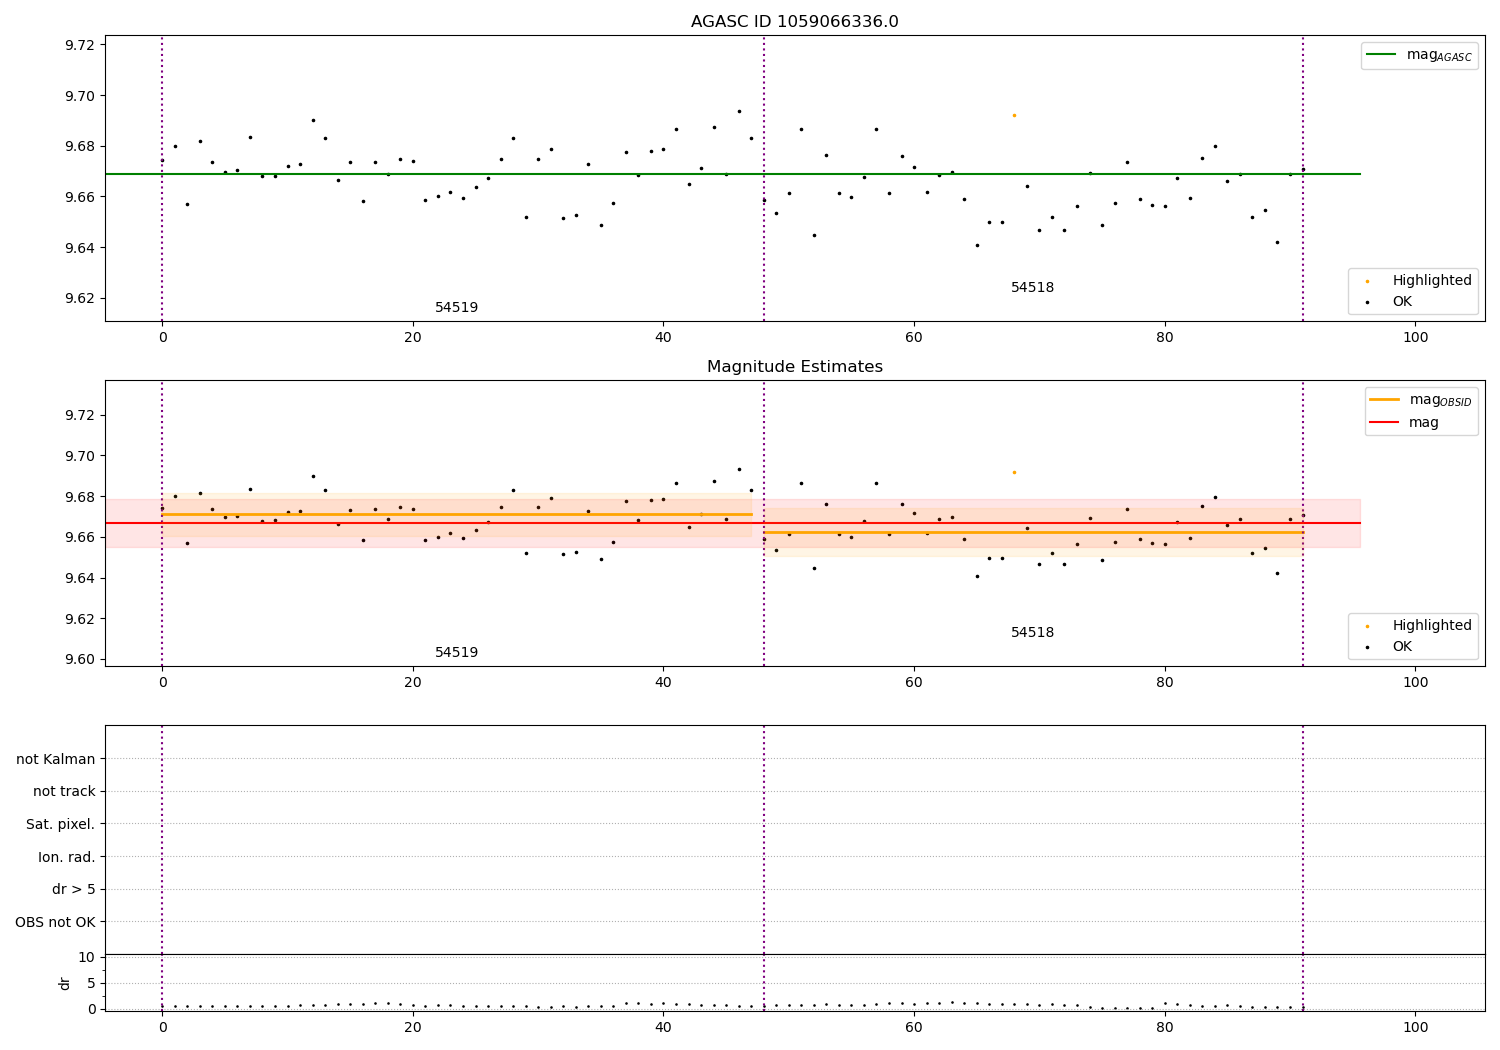The width and height of the screenshot is (1500, 1050).
Task: Click the red mag line in Magnitude Estimates
Action: (733, 523)
